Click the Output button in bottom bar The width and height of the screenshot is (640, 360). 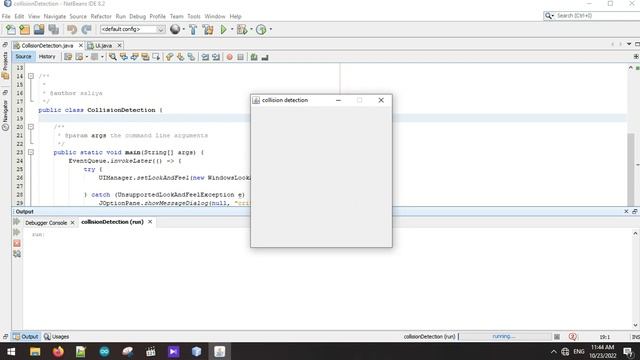click(x=26, y=337)
